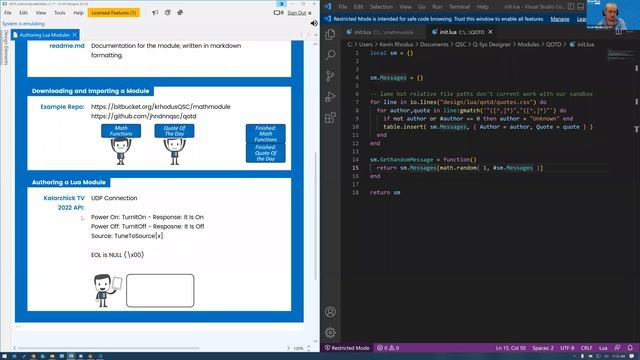Open the Terminal menu in VS Code
Image resolution: width=640 pixels, height=360 pixels.
(459, 7)
